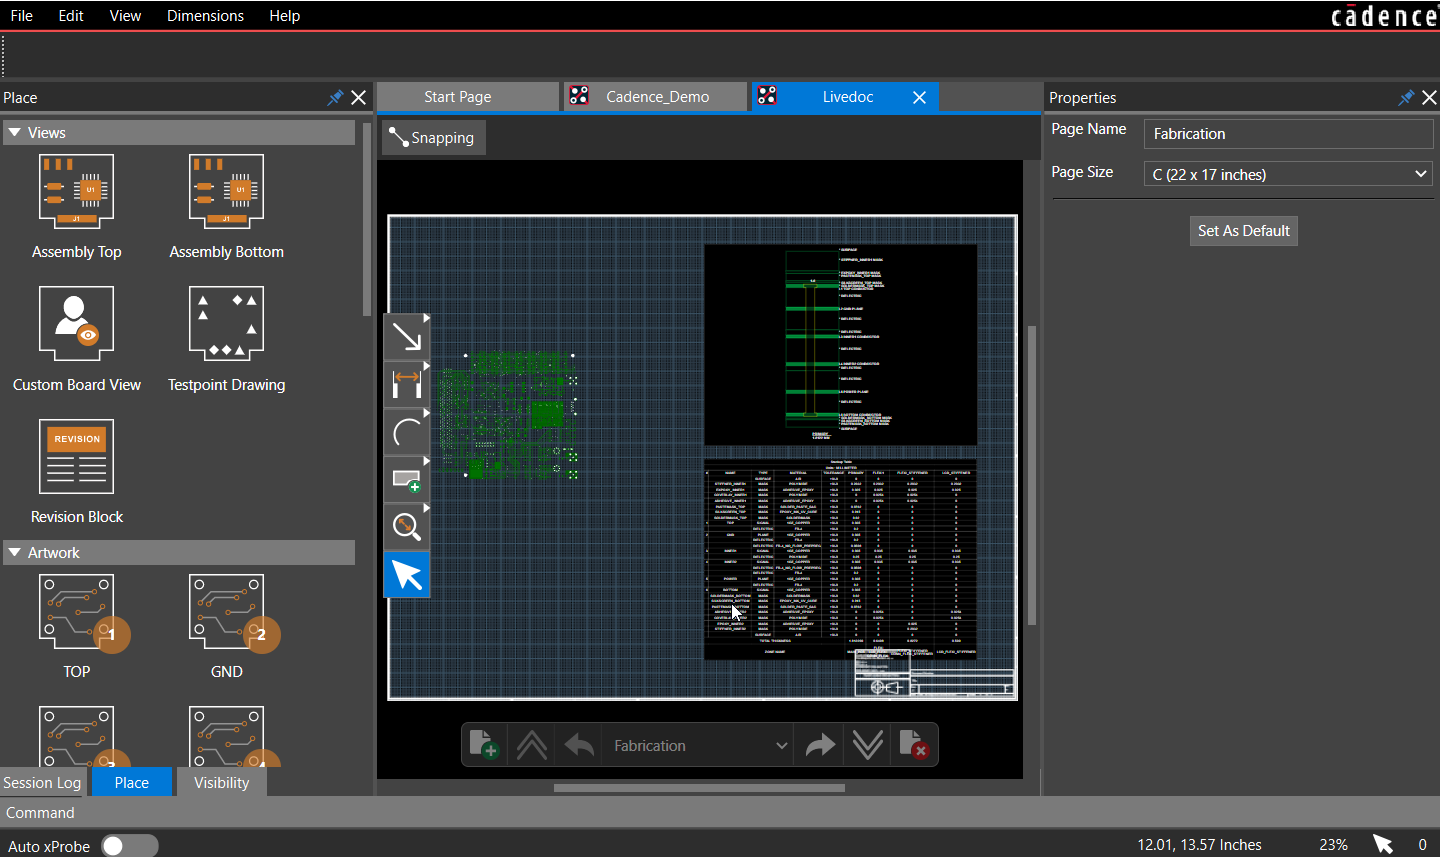1440x857 pixels.
Task: Pick the Testpoint Drawing icon
Action: (226, 323)
